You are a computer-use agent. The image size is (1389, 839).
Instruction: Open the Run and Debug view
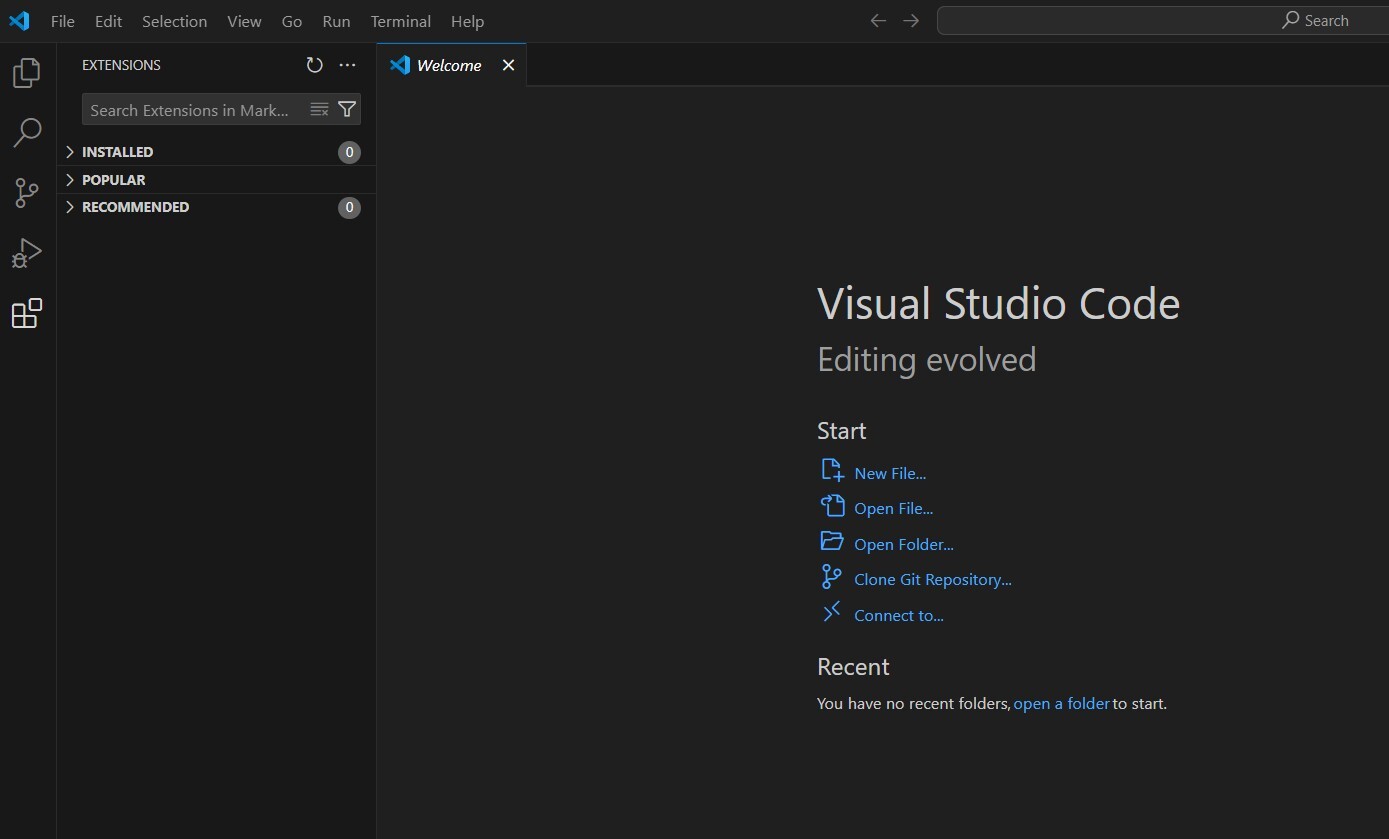[27, 253]
